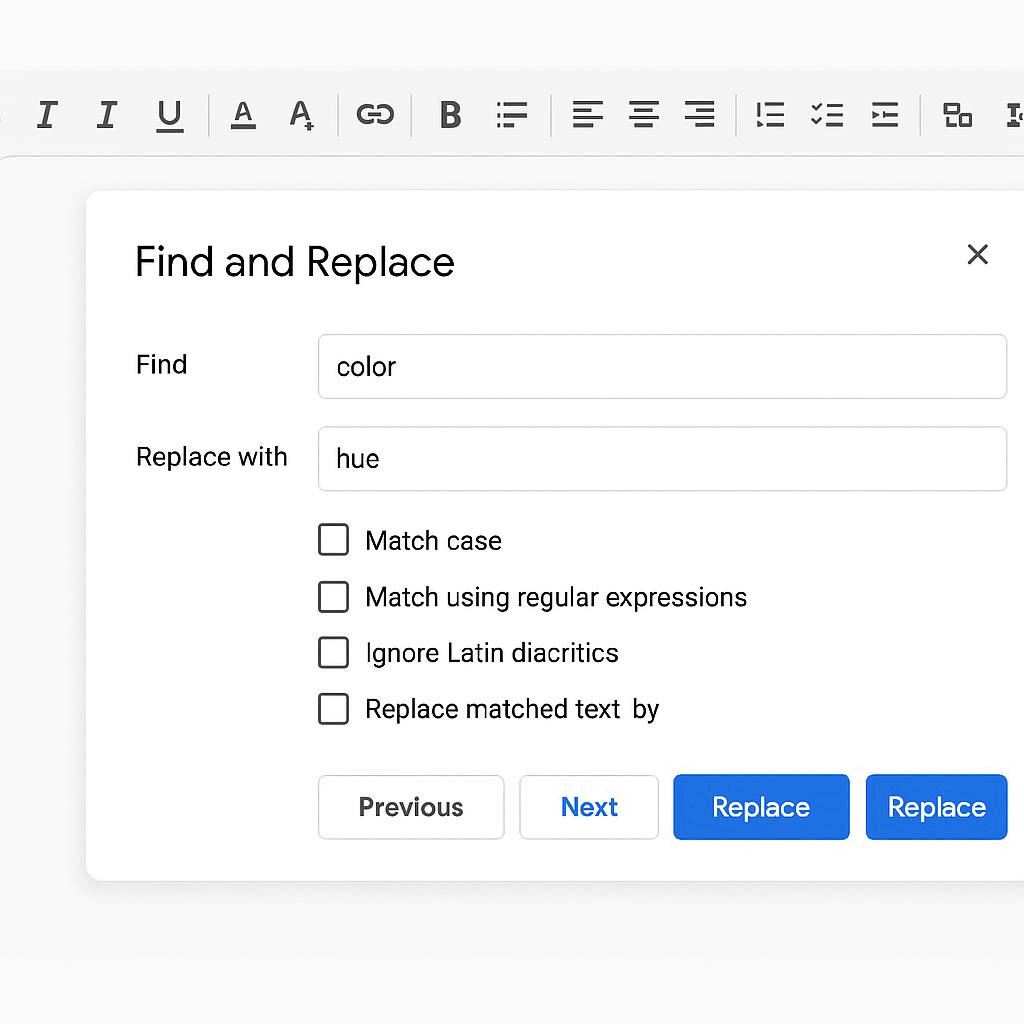This screenshot has width=1024, height=1024.
Task: Center align the text
Action: point(644,114)
